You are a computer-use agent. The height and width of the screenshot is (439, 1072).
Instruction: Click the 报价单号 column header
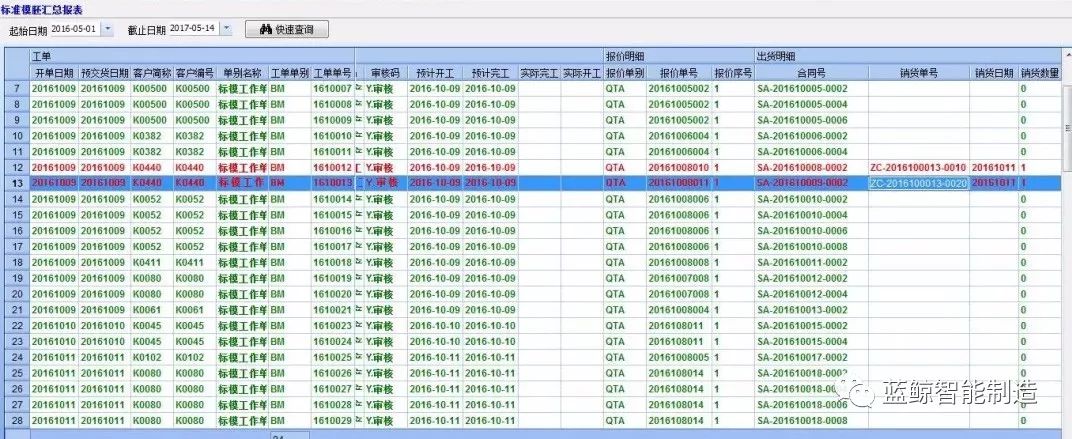tap(678, 73)
